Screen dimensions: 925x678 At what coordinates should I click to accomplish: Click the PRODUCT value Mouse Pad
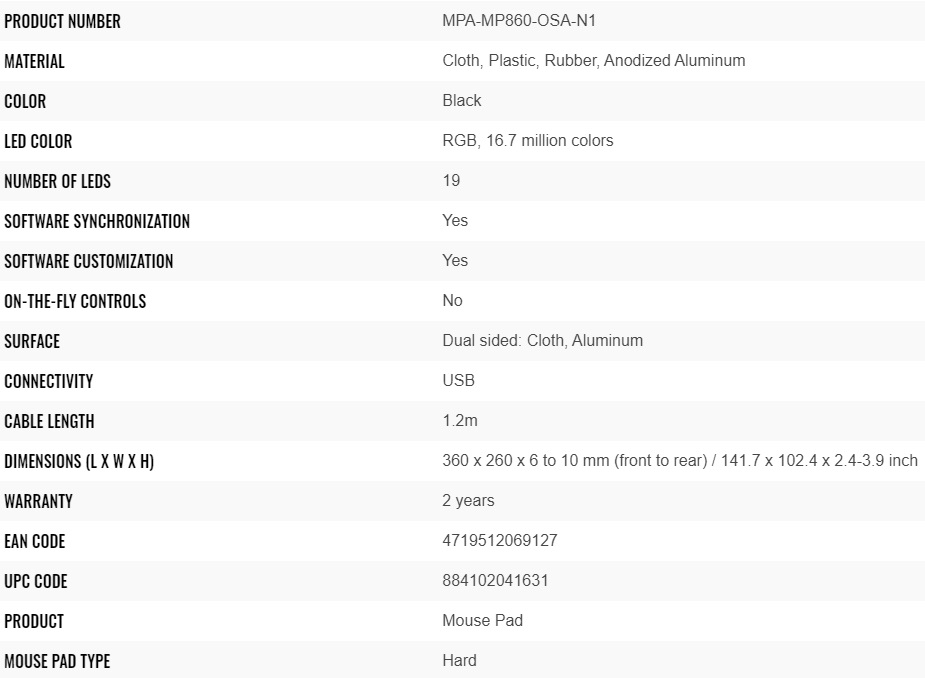(x=482, y=620)
